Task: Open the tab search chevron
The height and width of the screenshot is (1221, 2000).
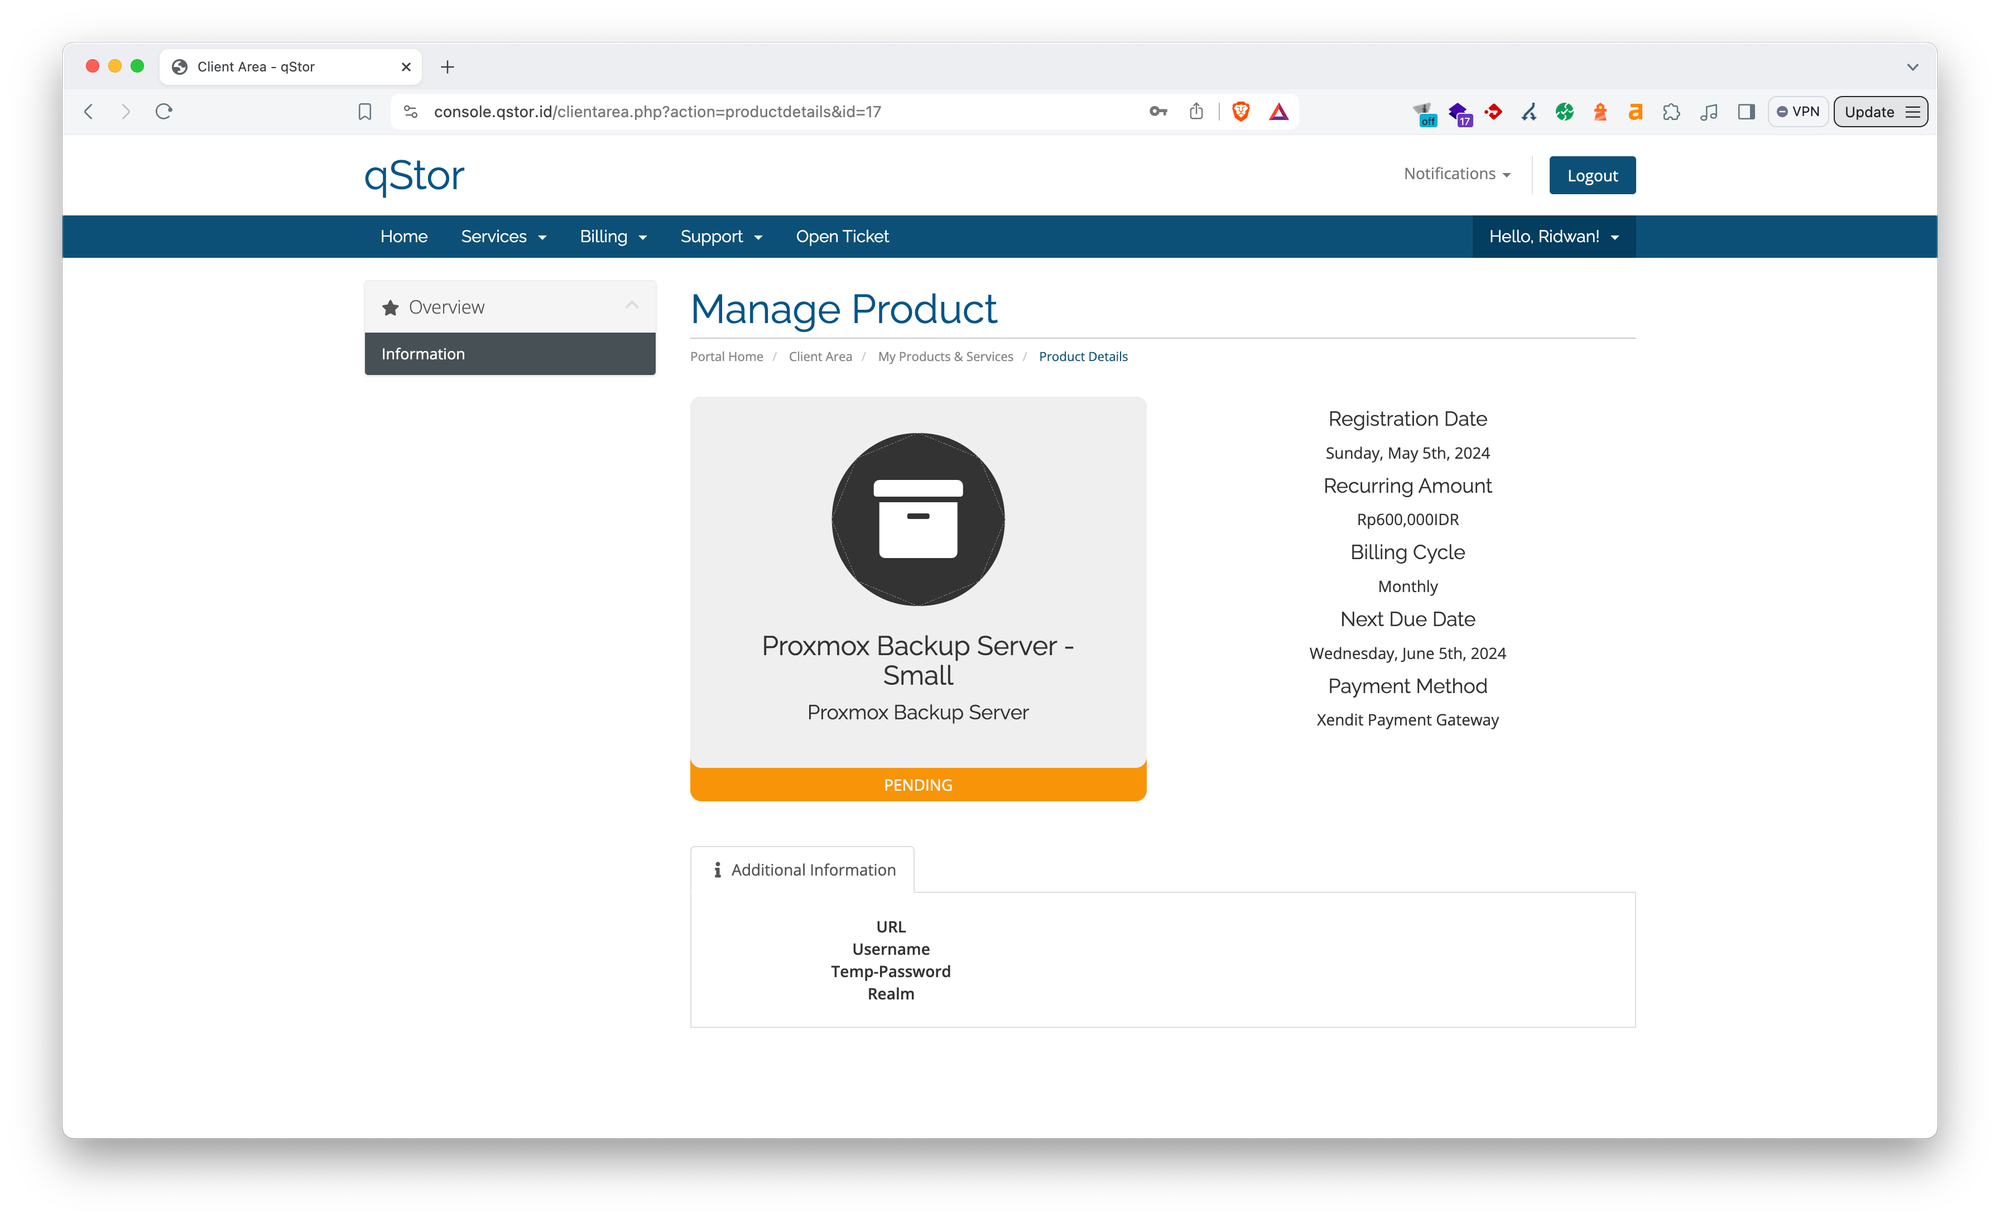Action: pos(1912,67)
